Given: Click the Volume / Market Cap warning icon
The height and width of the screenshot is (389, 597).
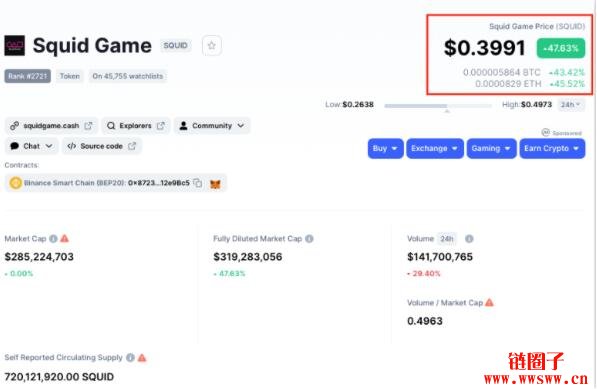Looking at the screenshot, I should coord(490,303).
